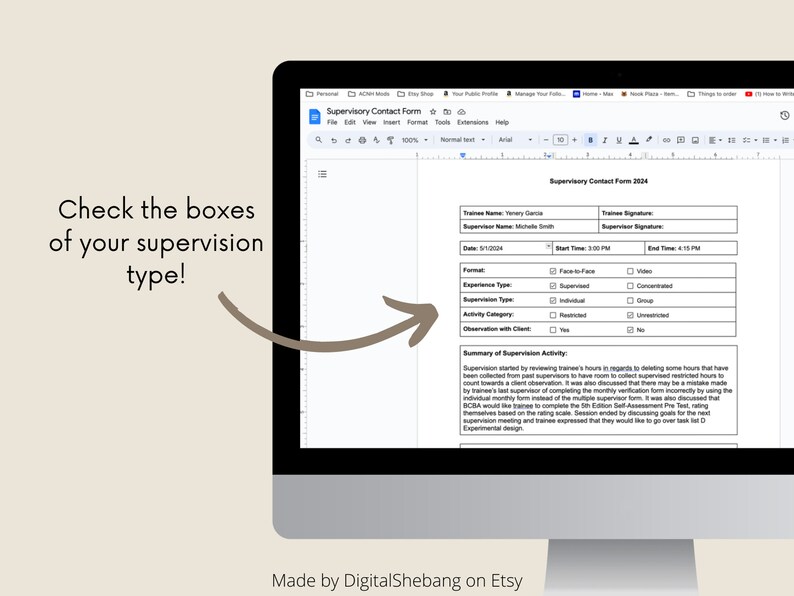This screenshot has height=596, width=794.
Task: Open the Nook Plaza bookmark
Action: (650, 94)
